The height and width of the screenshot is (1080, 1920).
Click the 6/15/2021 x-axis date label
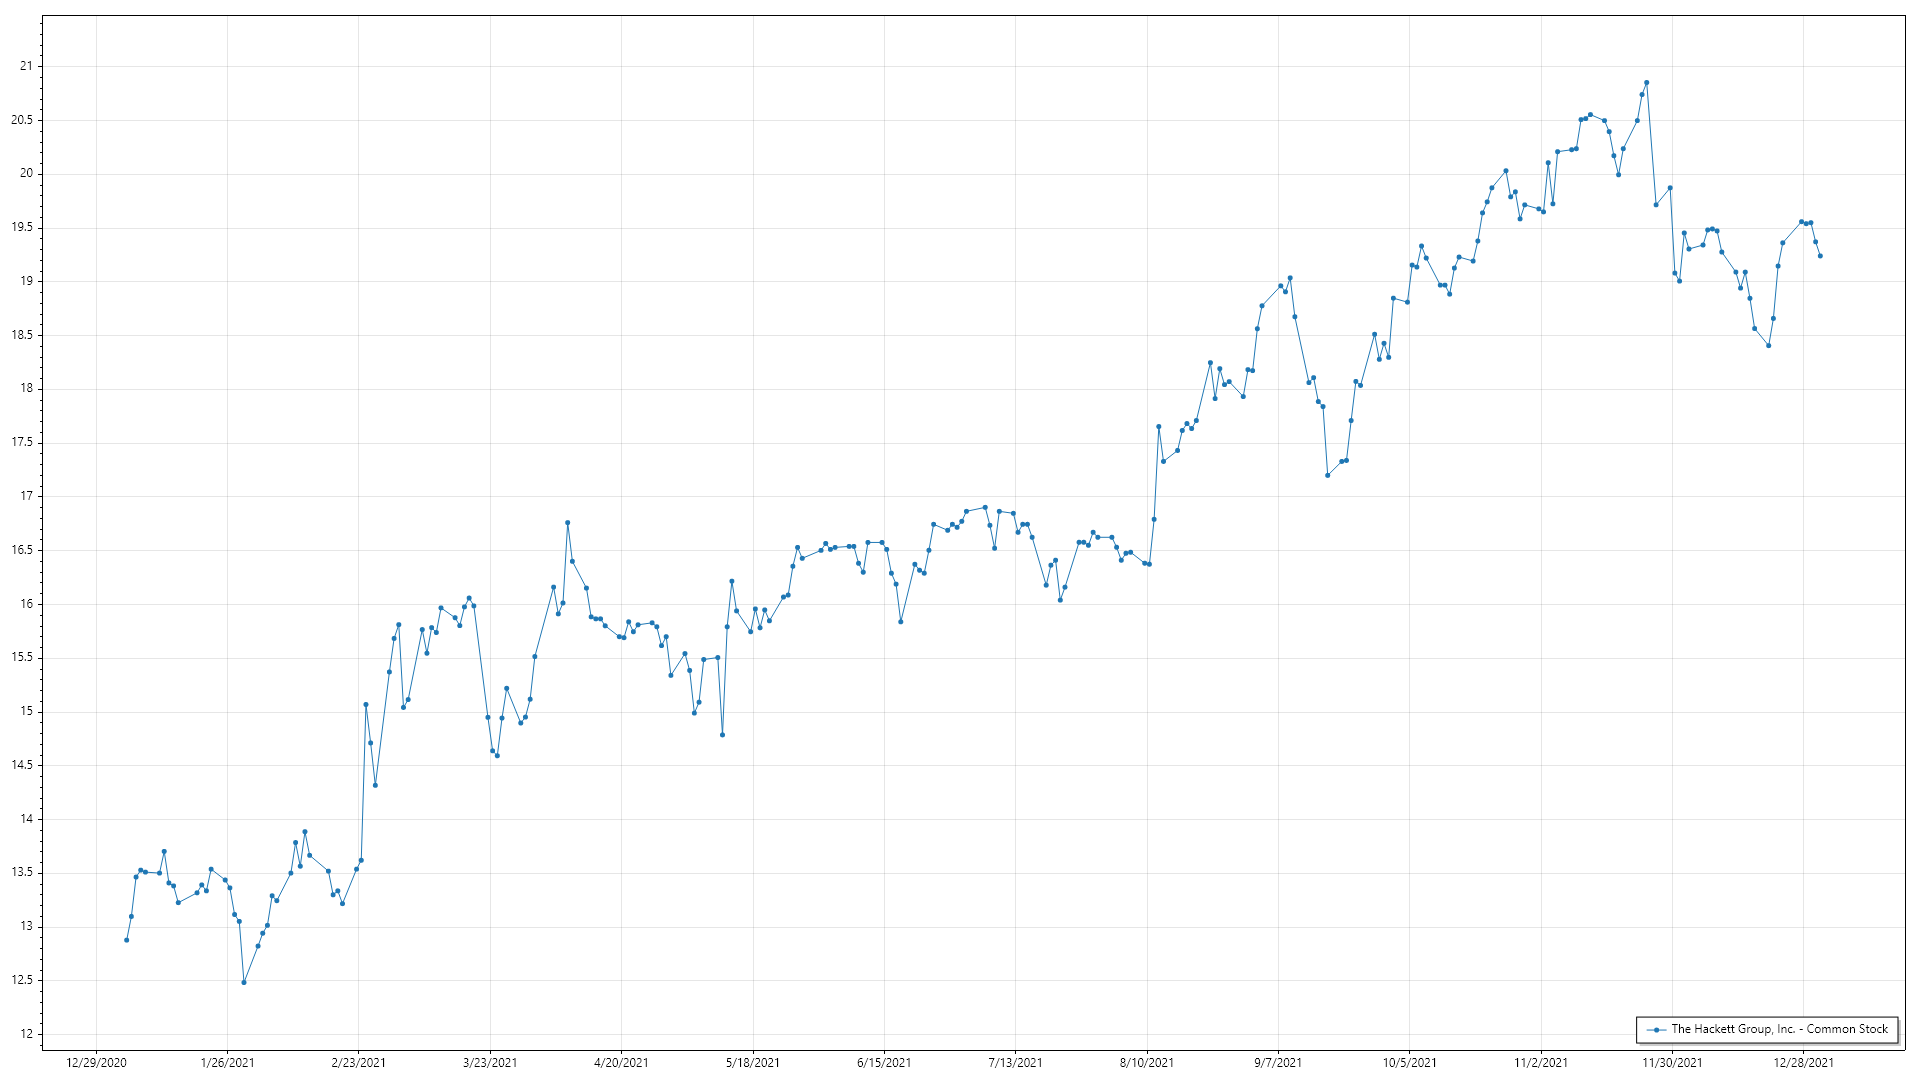click(884, 1063)
